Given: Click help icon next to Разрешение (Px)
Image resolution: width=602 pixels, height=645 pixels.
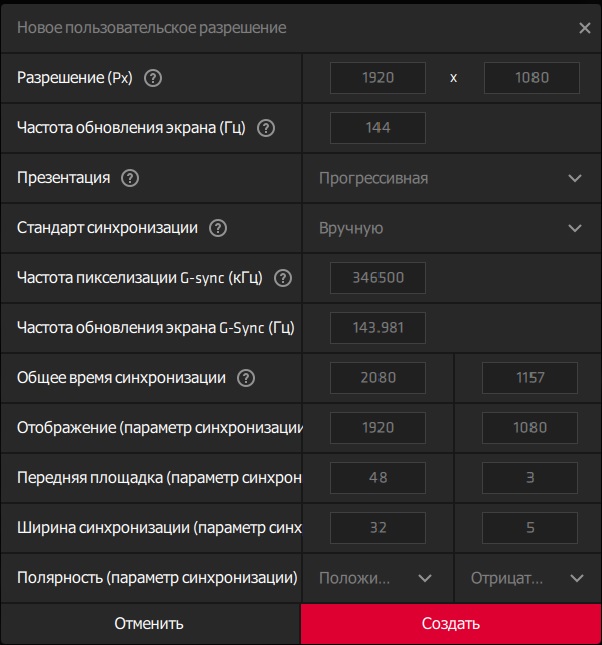Looking at the screenshot, I should (x=153, y=78).
